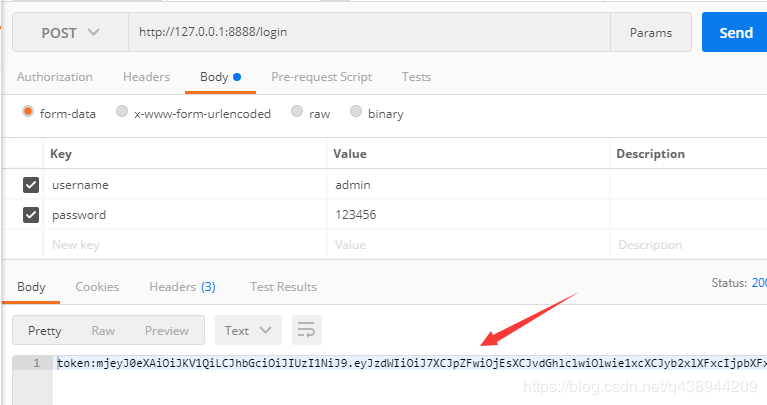Open the Test Results tab
Screen dimensions: 767x405
click(283, 287)
